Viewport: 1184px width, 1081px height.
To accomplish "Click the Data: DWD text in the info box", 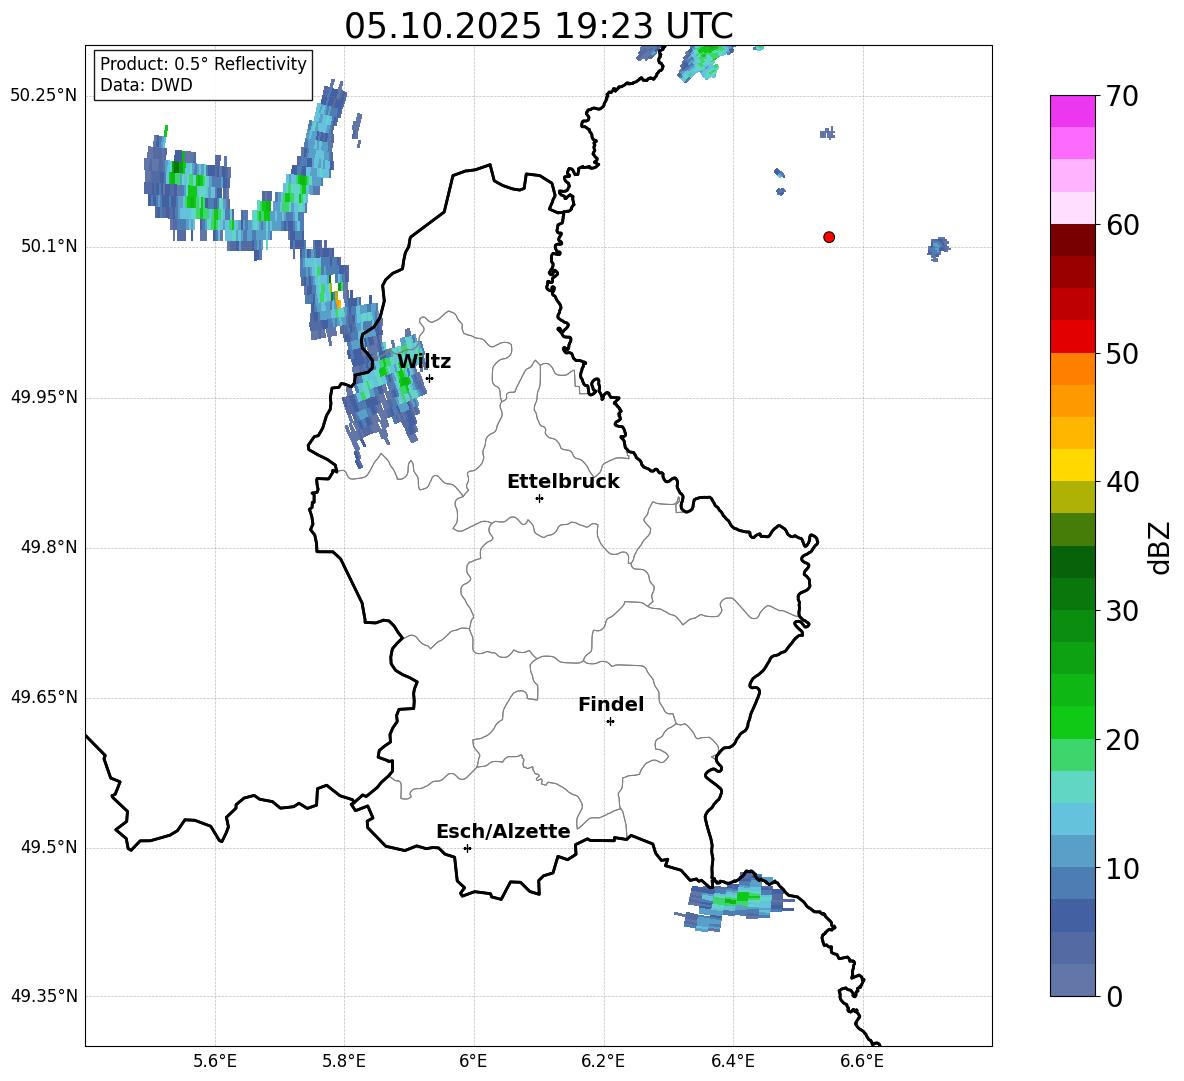I will coord(146,86).
